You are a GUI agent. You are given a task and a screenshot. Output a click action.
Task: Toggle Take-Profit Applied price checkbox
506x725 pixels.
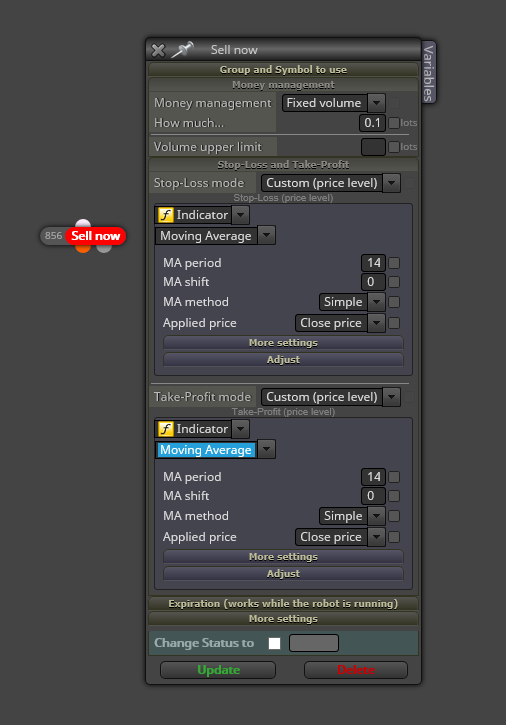394,537
